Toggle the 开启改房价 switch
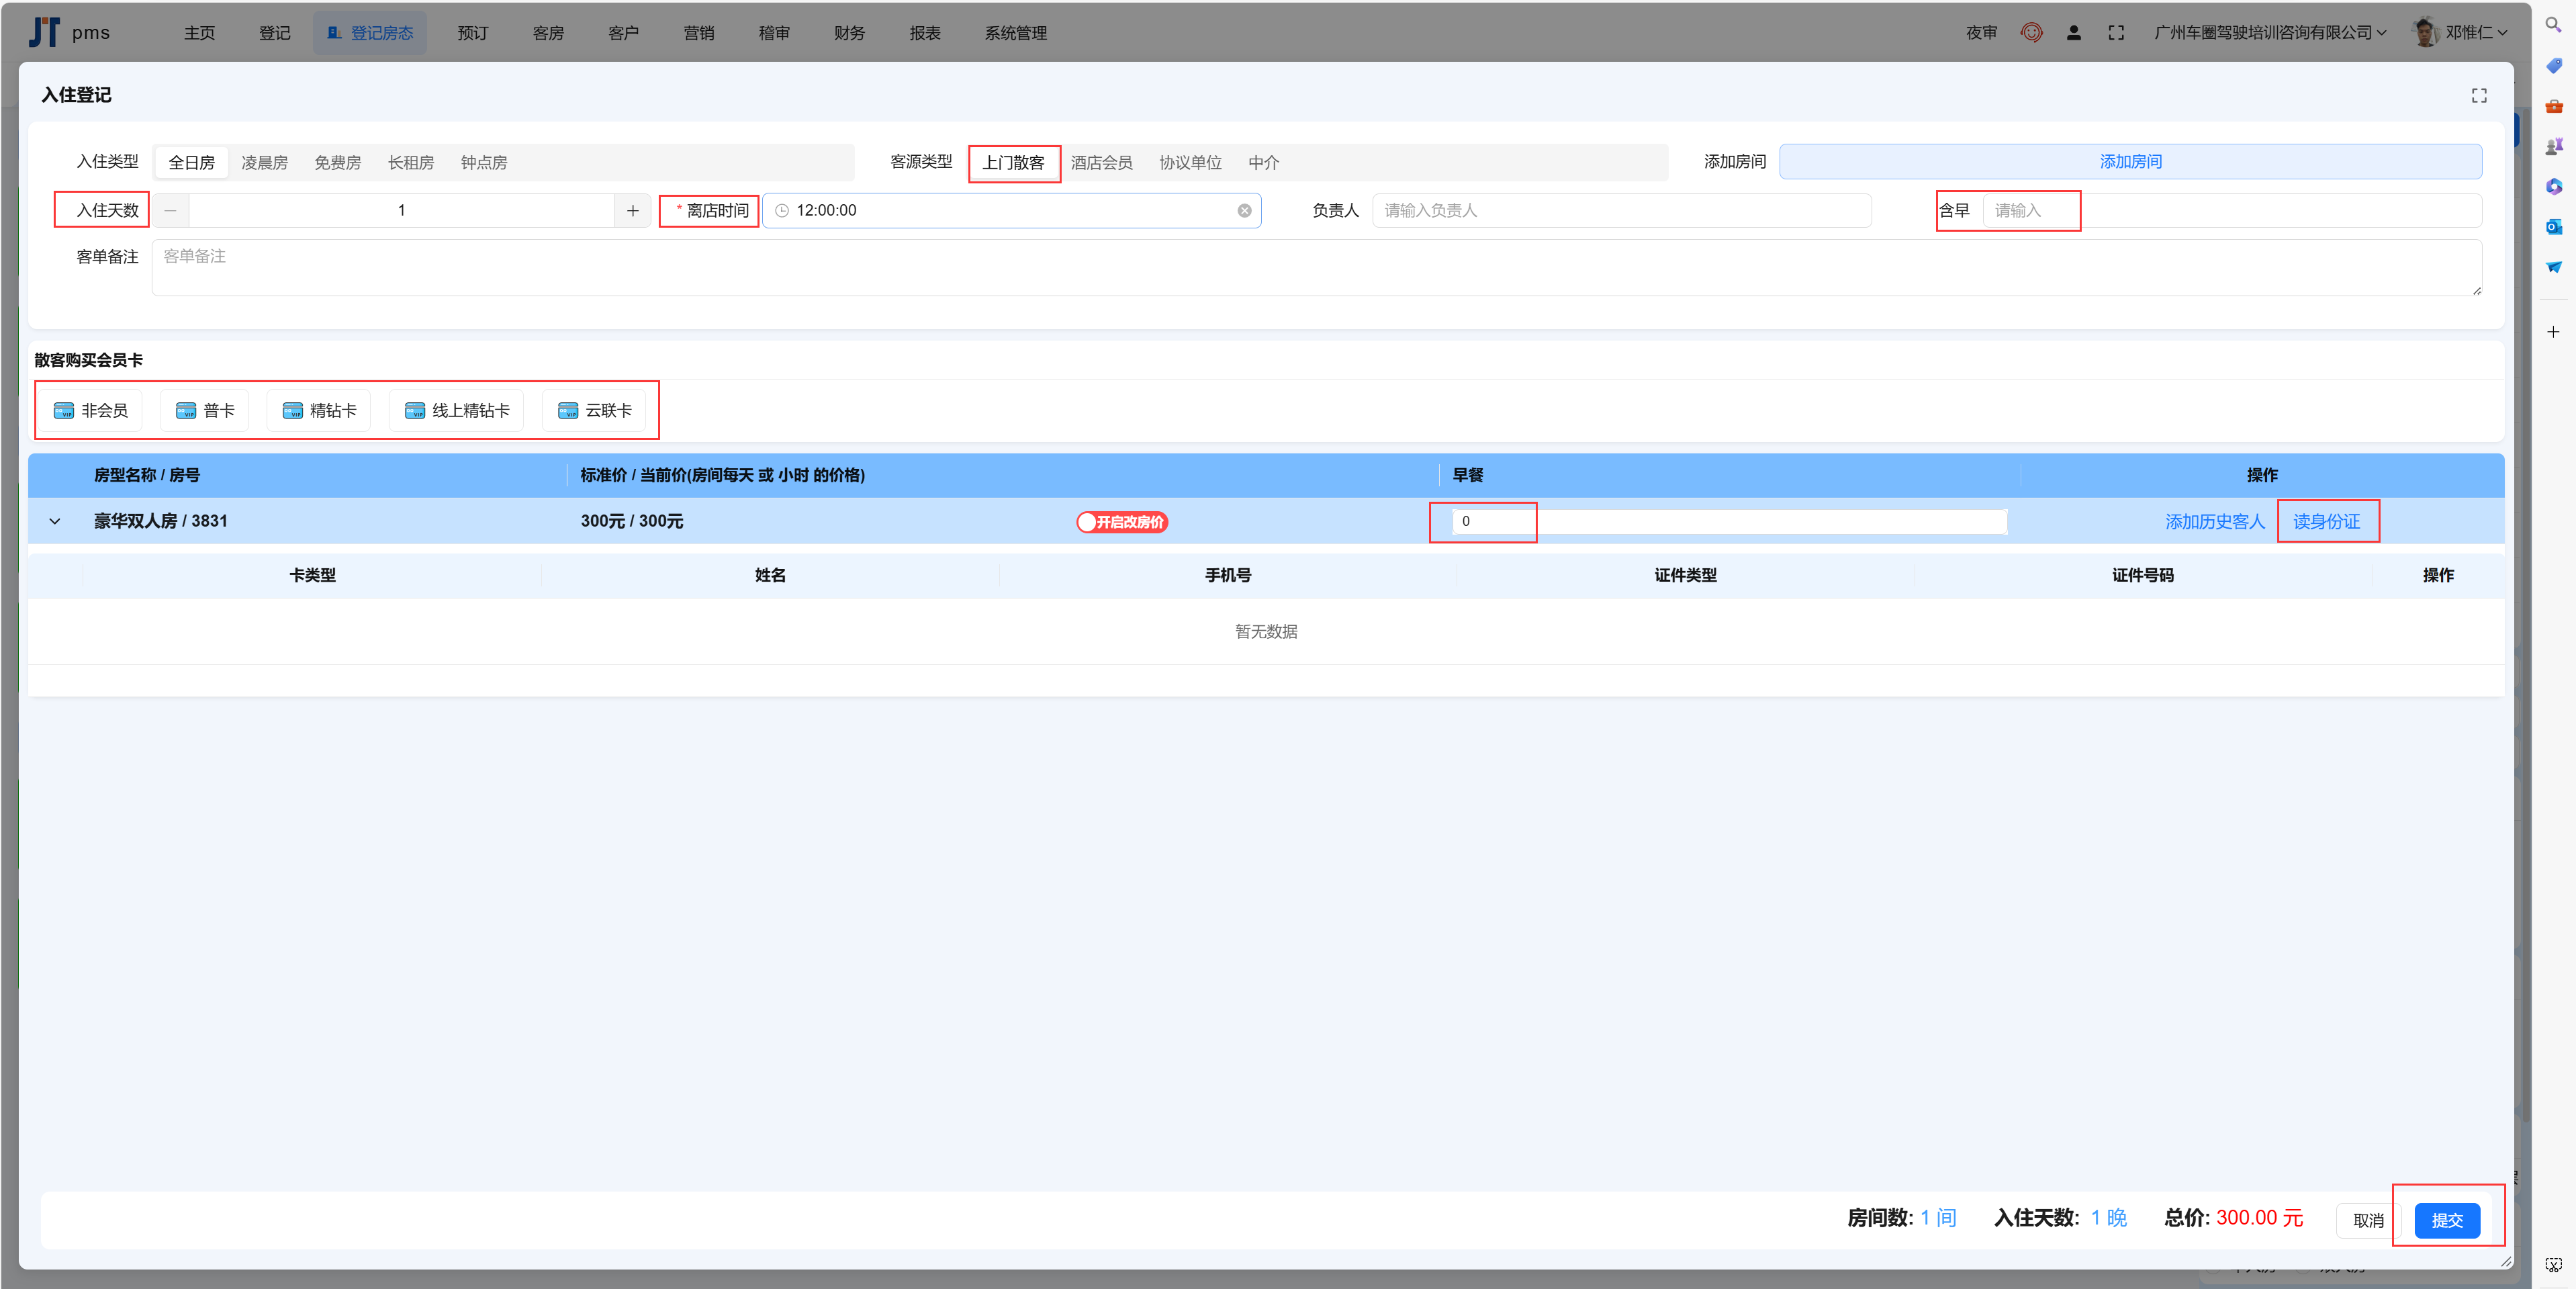The width and height of the screenshot is (2576, 1289). (1121, 522)
